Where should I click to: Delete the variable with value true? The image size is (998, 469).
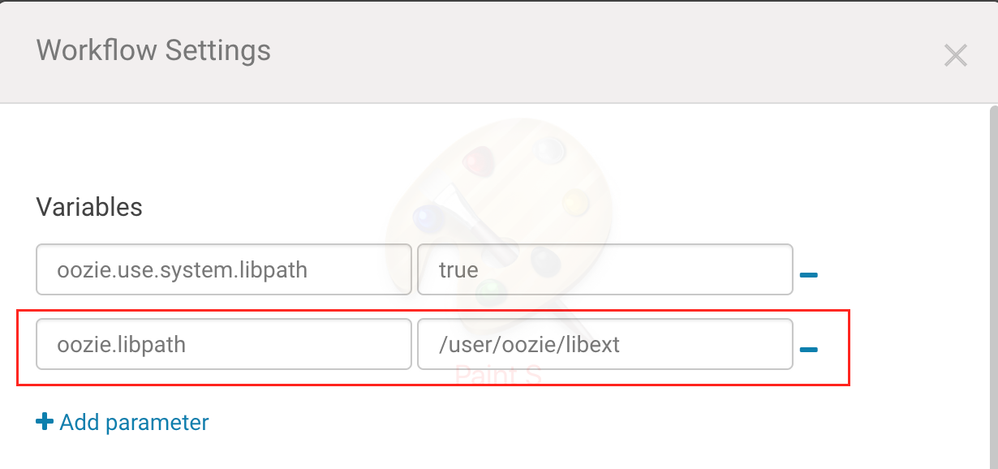click(x=809, y=273)
